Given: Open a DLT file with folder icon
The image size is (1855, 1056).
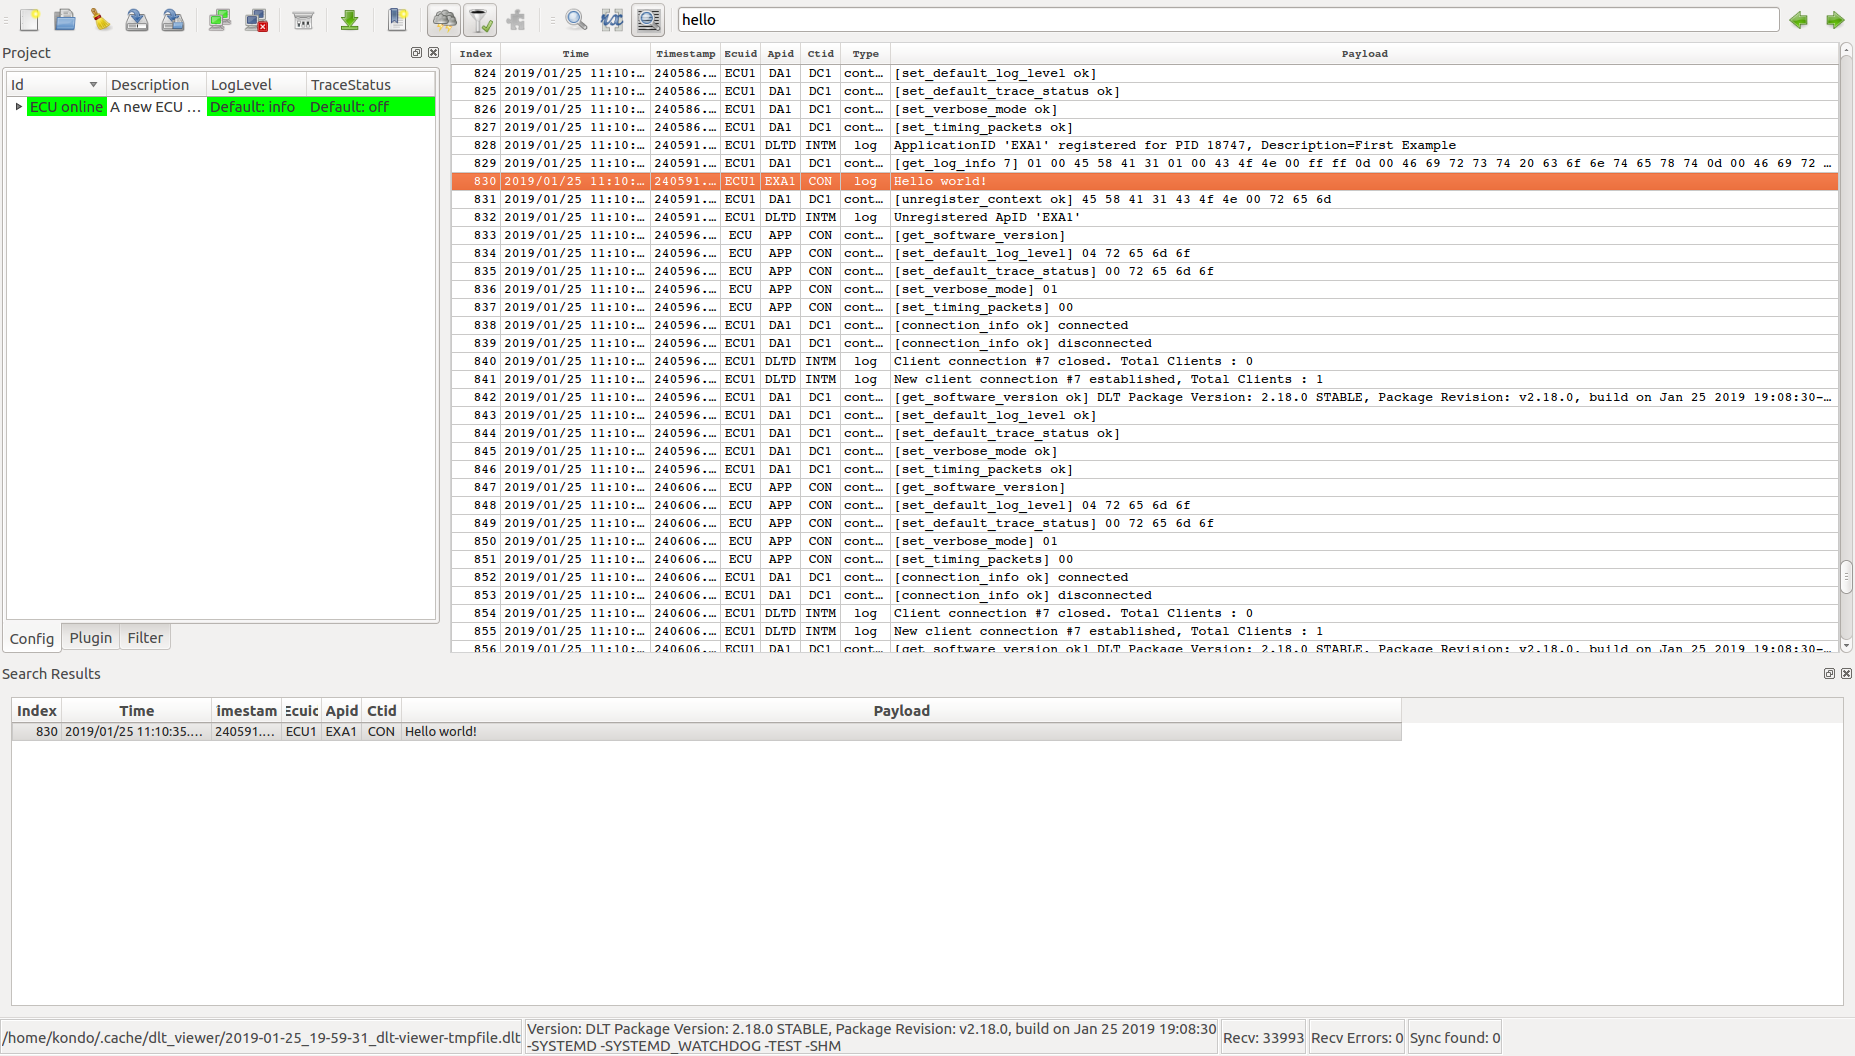Looking at the screenshot, I should tap(65, 20).
